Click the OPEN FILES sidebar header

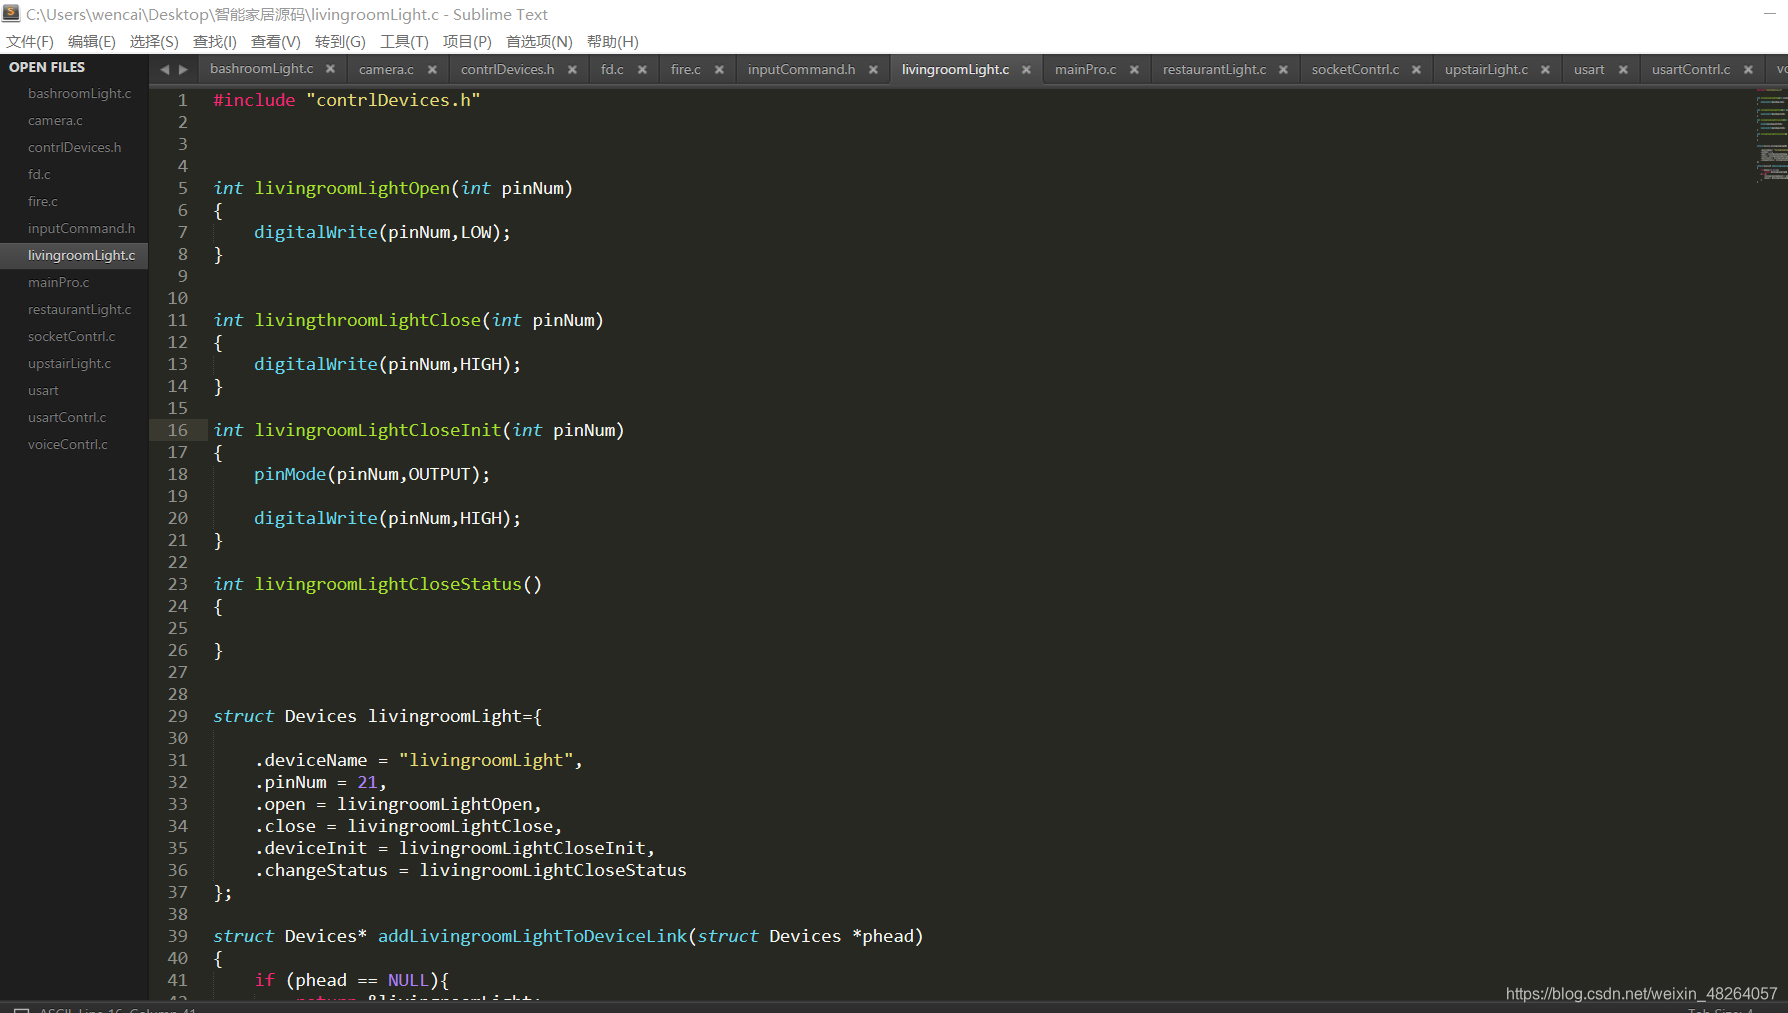point(47,67)
